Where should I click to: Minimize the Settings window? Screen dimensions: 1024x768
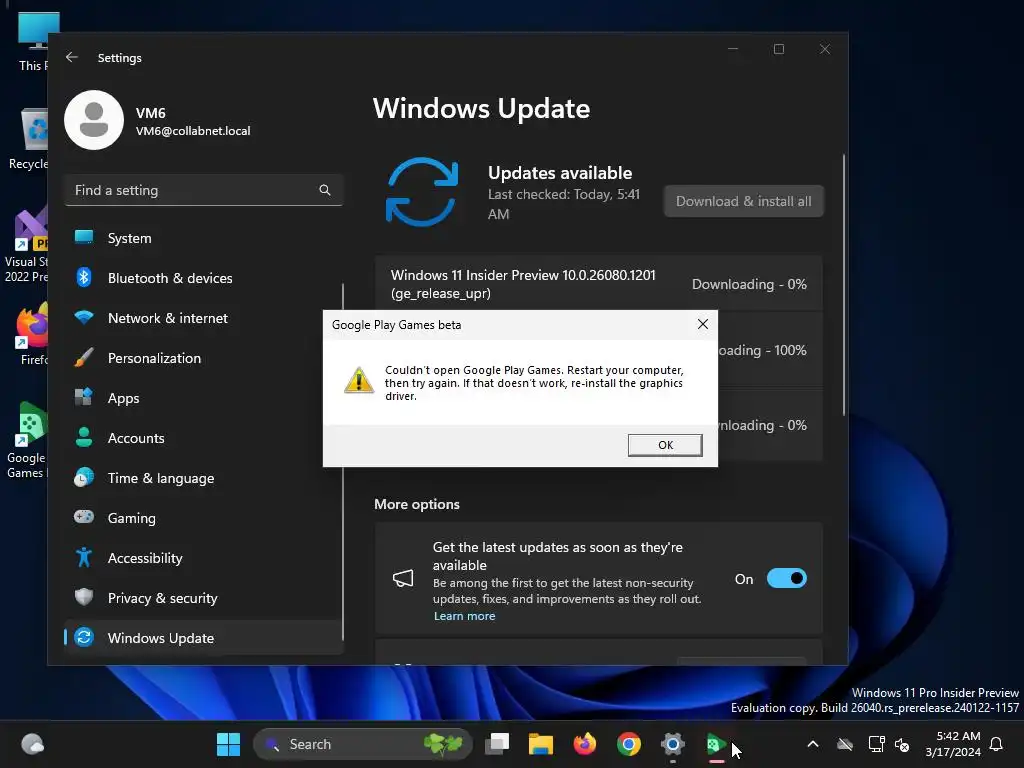pyautogui.click(x=733, y=49)
